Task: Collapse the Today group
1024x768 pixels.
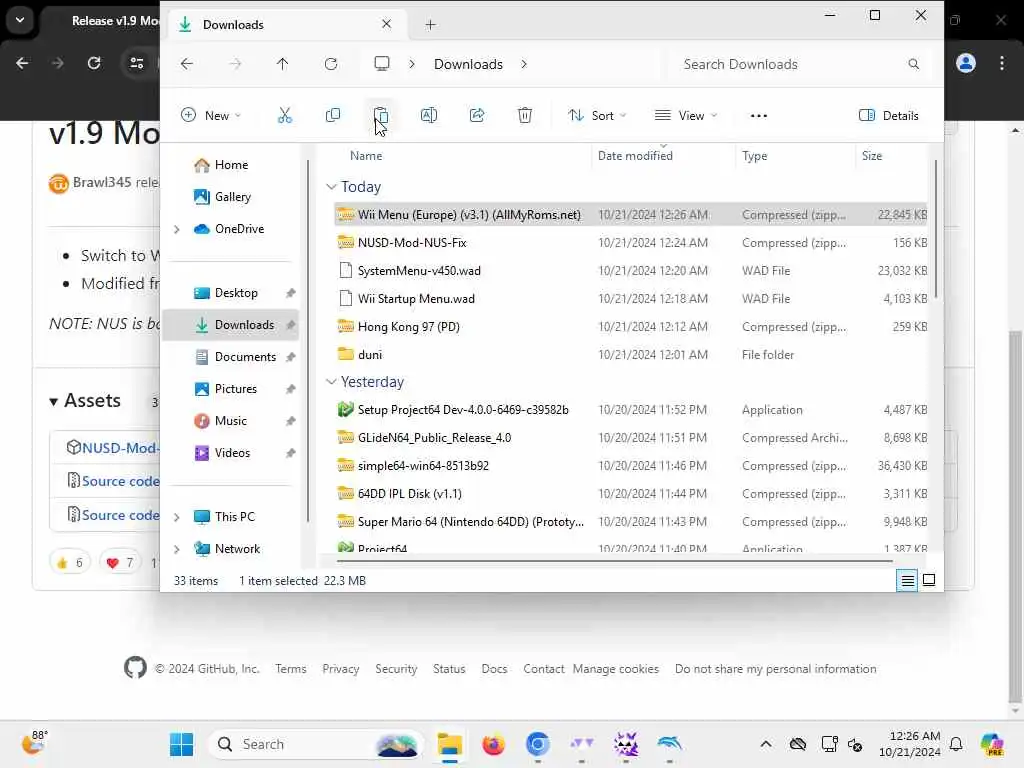Action: coord(331,187)
